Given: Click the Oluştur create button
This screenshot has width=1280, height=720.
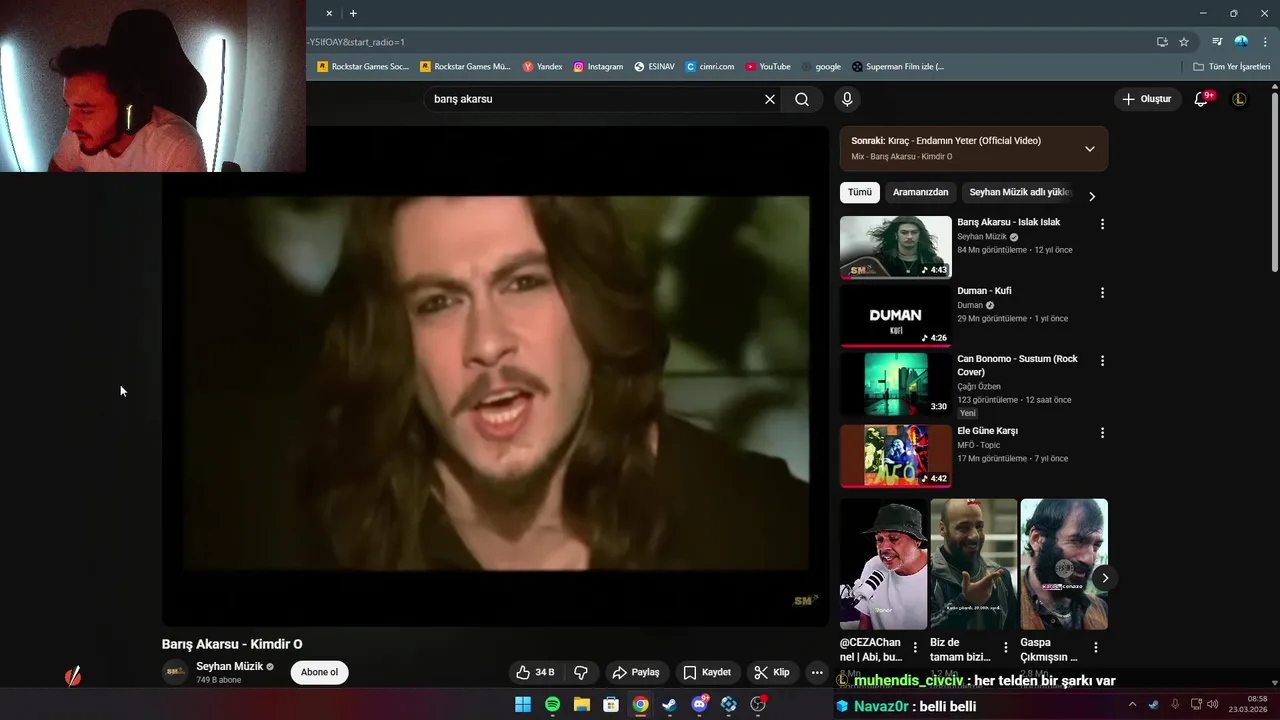Looking at the screenshot, I should 1146,99.
